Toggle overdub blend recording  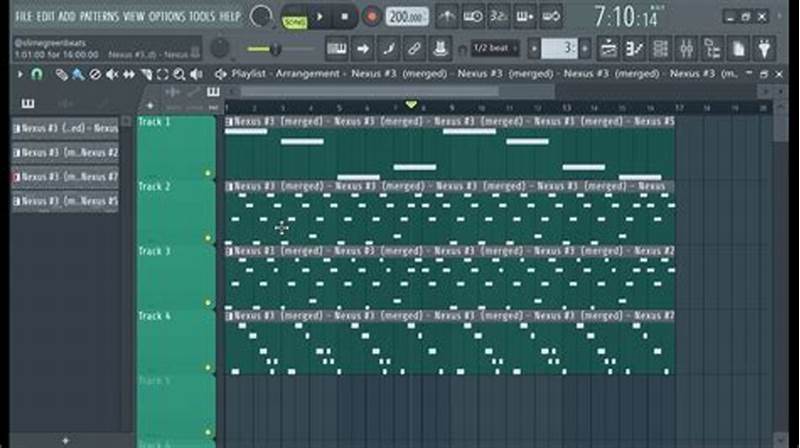pyautogui.click(x=524, y=17)
